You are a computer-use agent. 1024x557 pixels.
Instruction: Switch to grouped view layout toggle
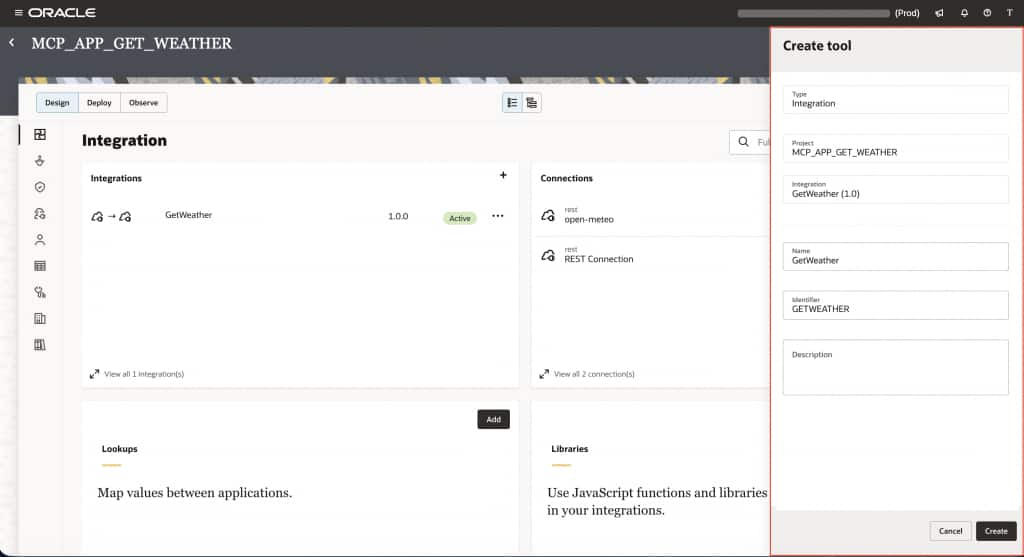tap(532, 103)
